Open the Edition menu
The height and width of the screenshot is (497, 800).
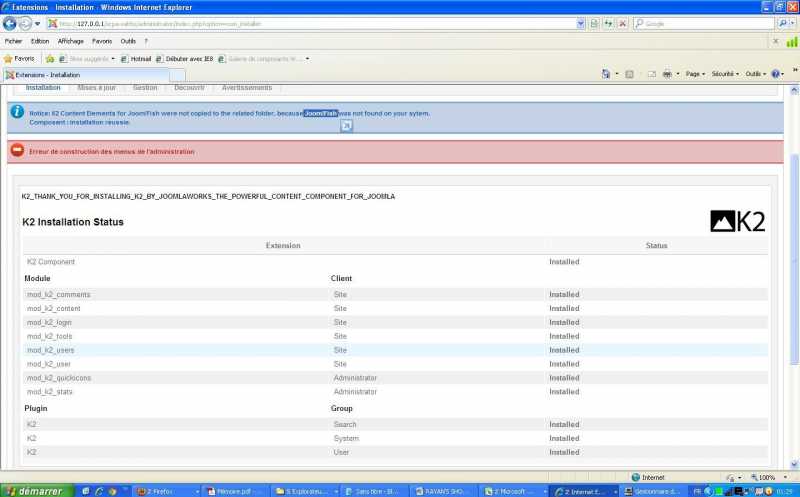pyautogui.click(x=40, y=41)
